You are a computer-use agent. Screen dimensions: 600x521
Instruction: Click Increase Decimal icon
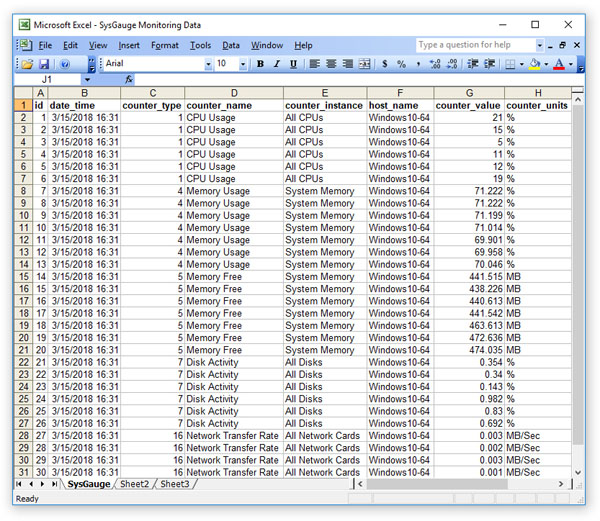(x=435, y=64)
